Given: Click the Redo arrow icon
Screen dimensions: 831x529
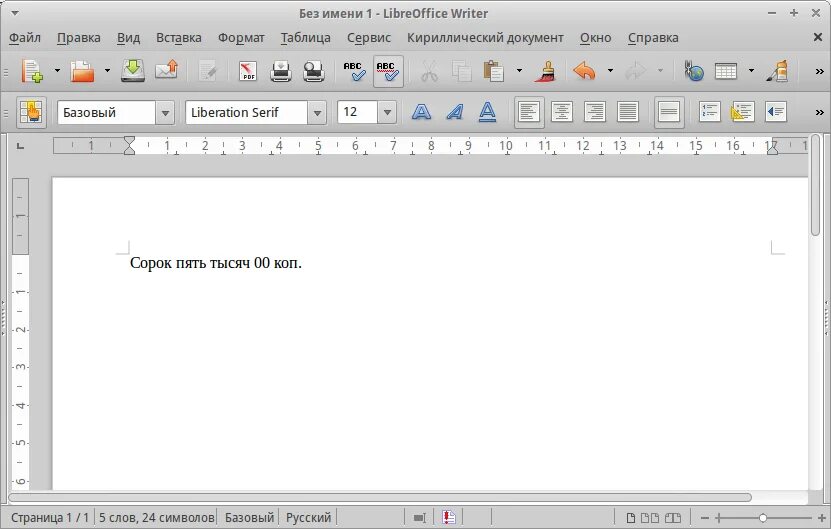Looking at the screenshot, I should pos(635,70).
